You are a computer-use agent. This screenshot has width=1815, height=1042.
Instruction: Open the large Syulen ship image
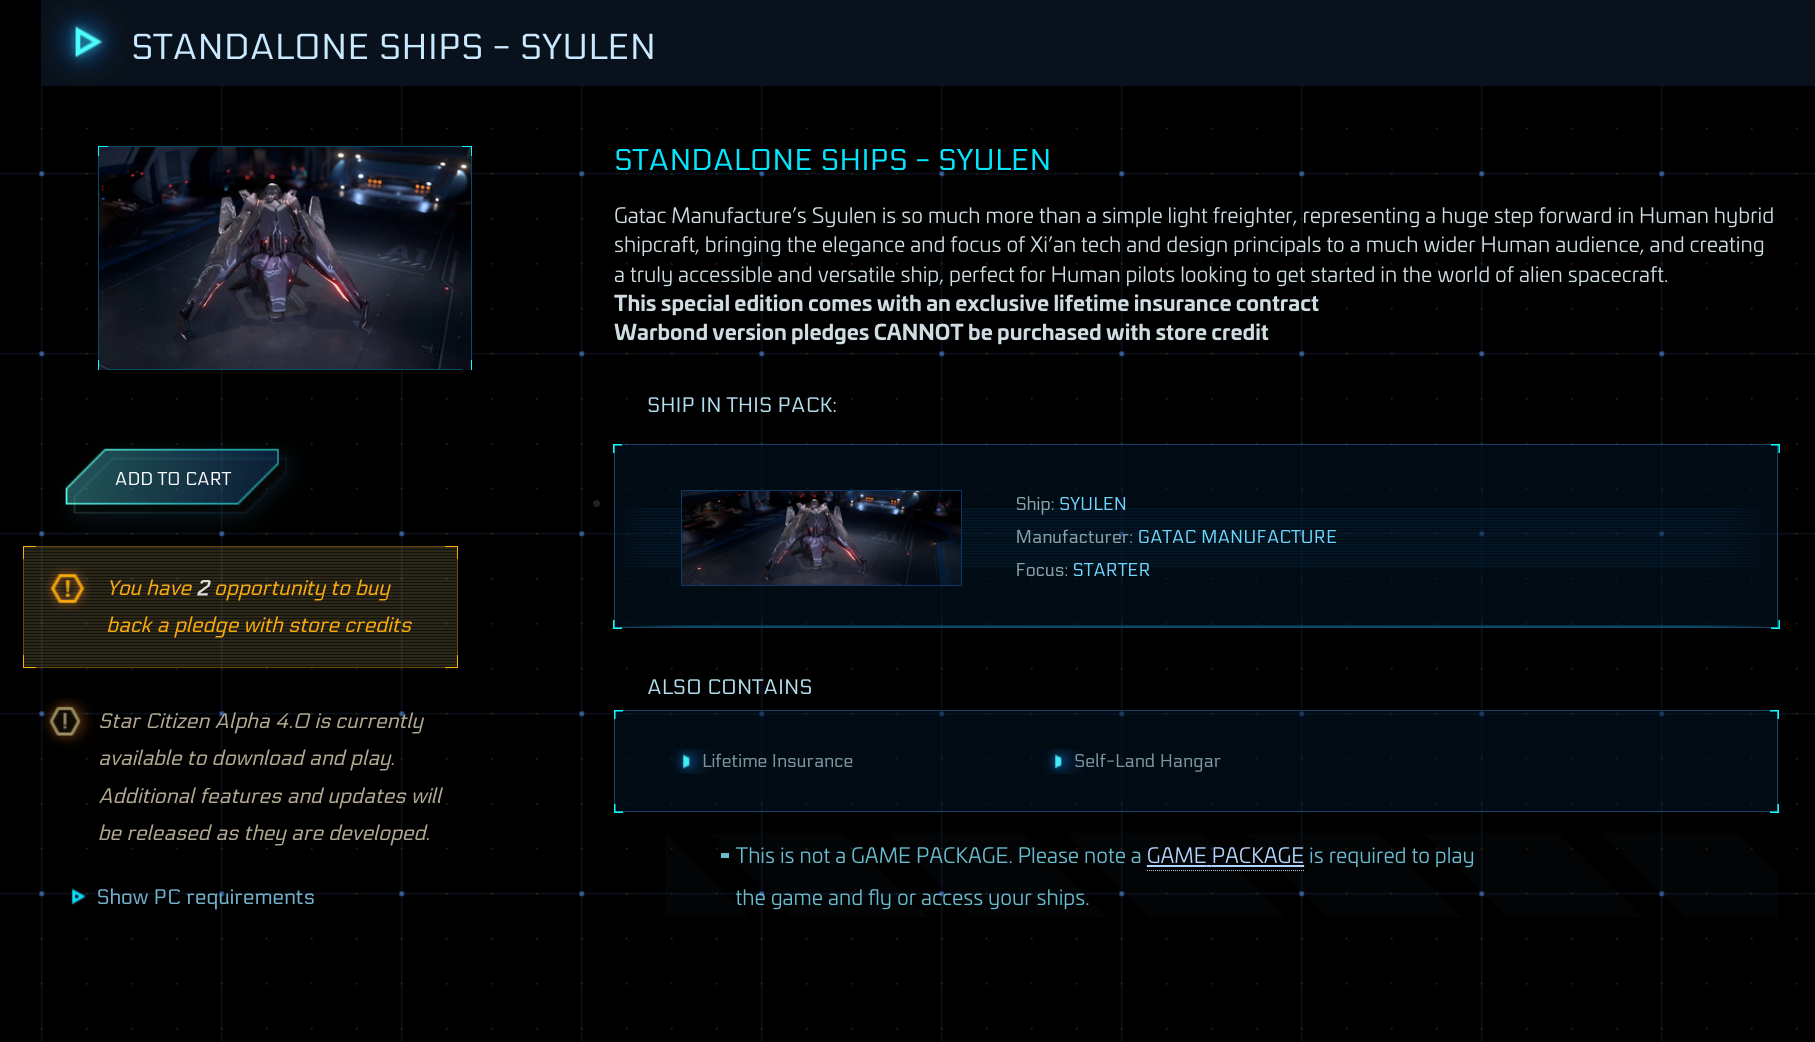pyautogui.click(x=285, y=258)
